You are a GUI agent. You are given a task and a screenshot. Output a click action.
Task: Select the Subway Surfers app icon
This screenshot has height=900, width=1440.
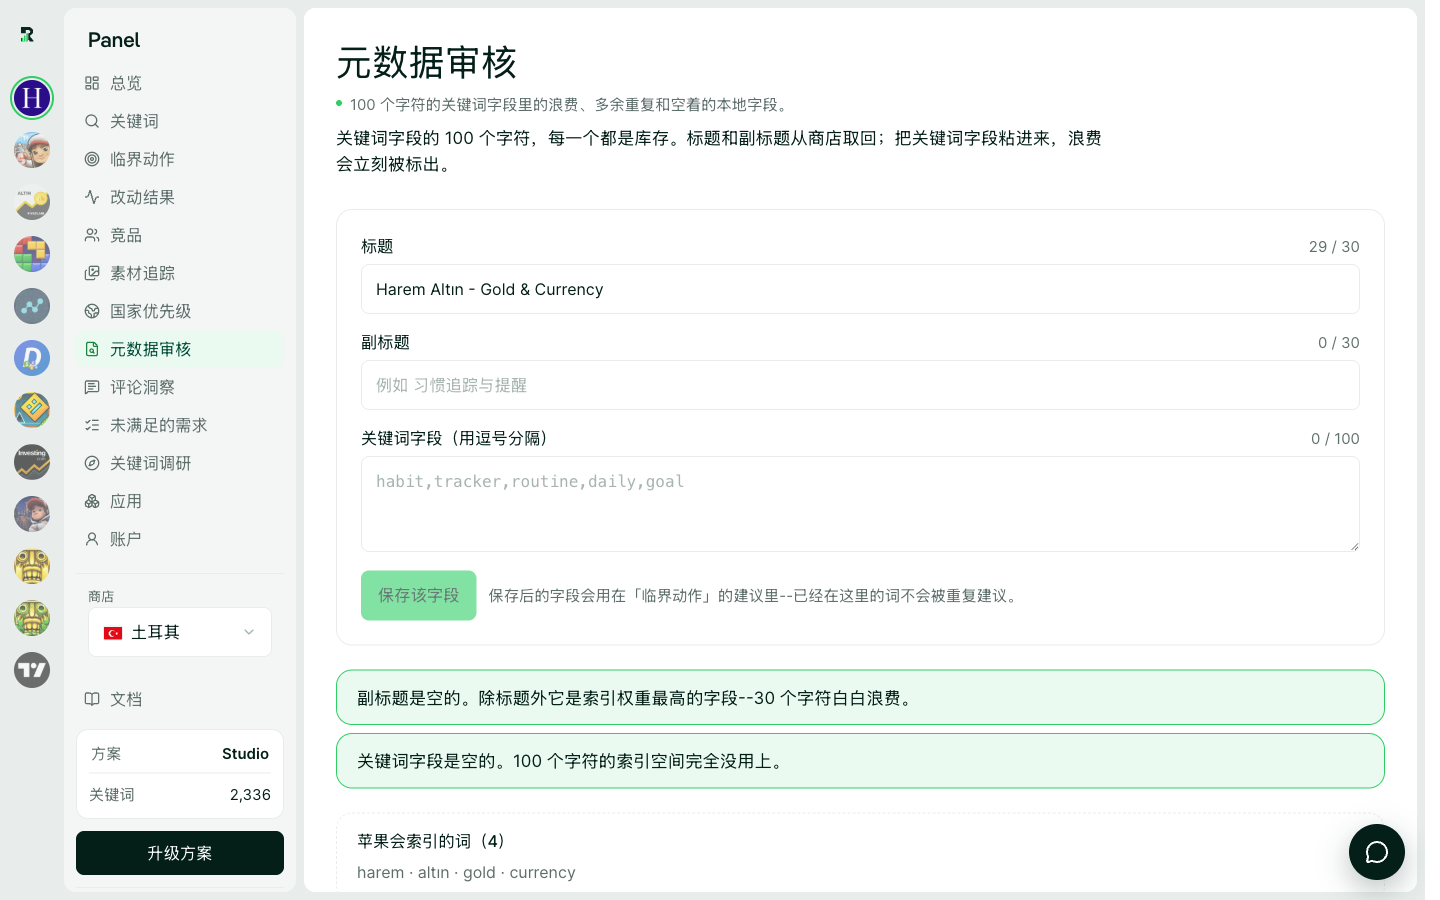tap(32, 150)
